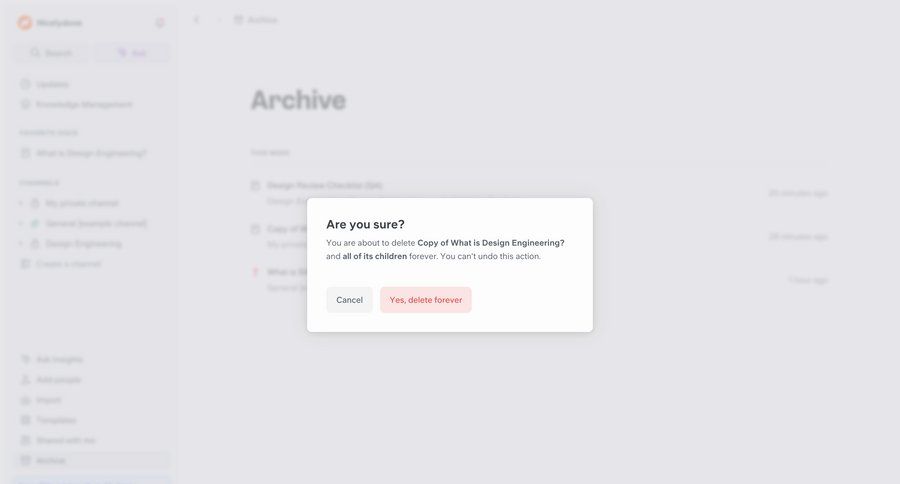
Task: Click the Ask Insights icon in sidebar
Action: tap(26, 359)
